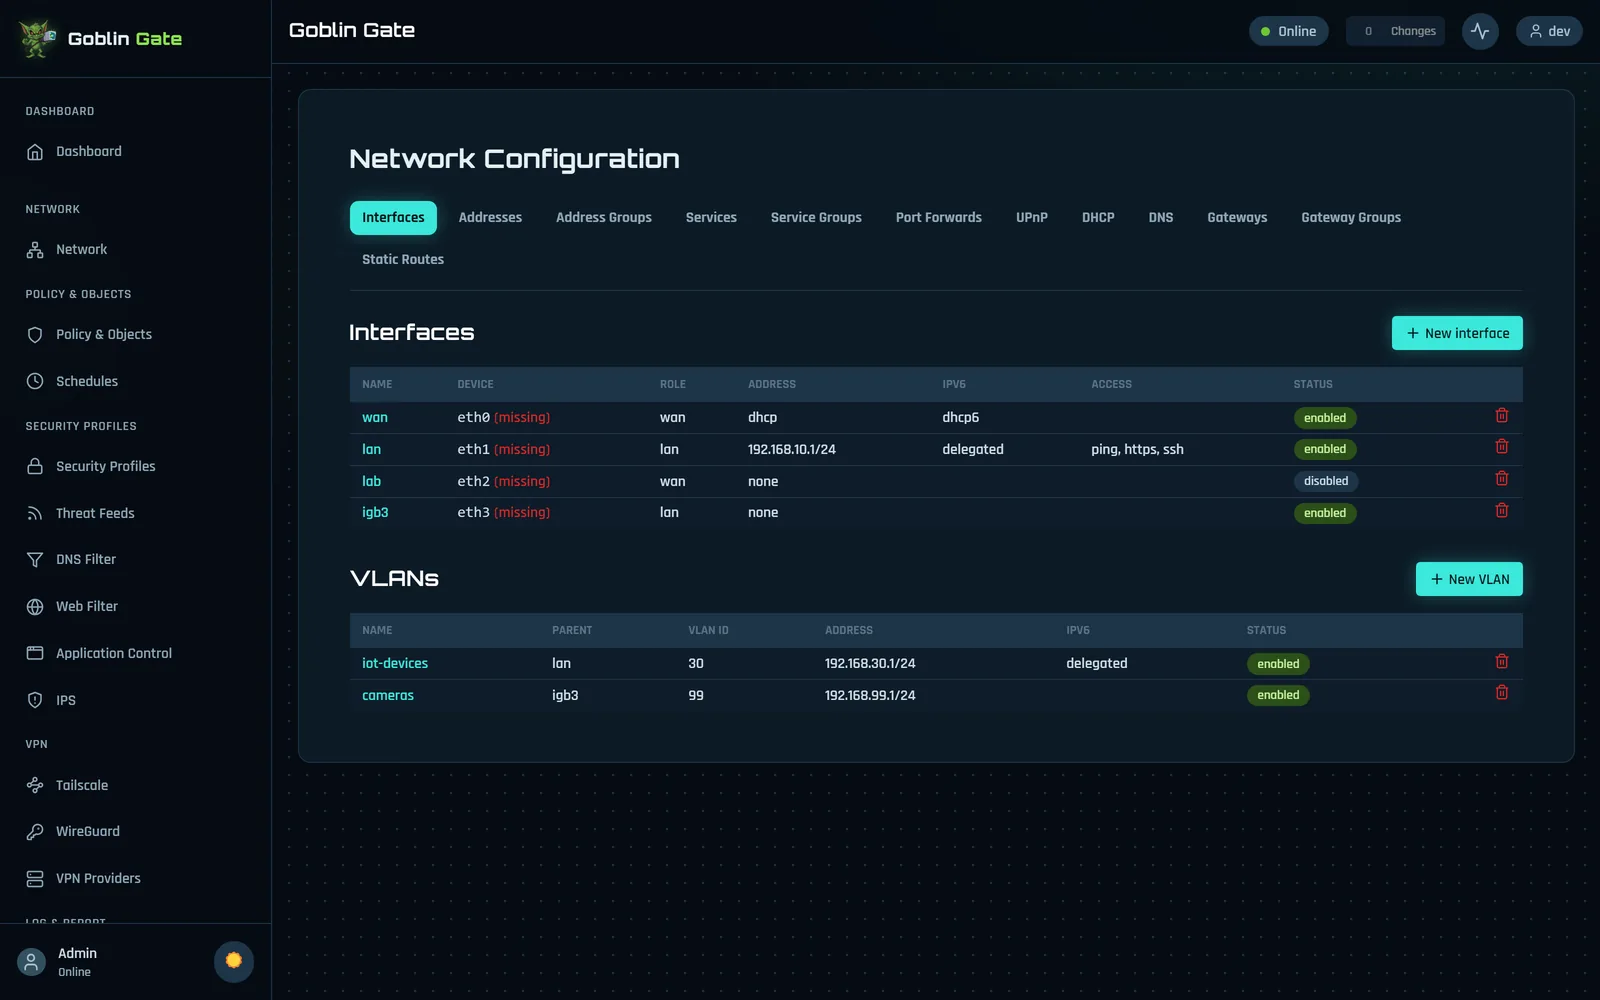This screenshot has height=1000, width=1600.
Task: Open Schedules in the sidebar
Action: tap(135, 381)
